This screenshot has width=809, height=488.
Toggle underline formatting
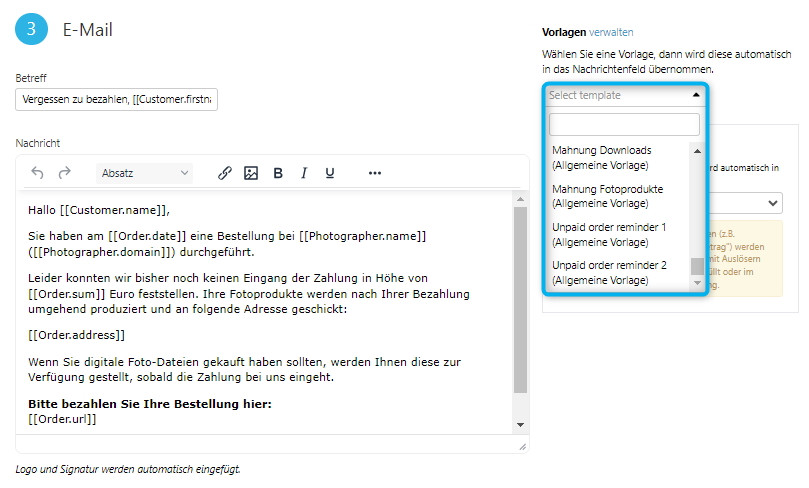[x=330, y=173]
